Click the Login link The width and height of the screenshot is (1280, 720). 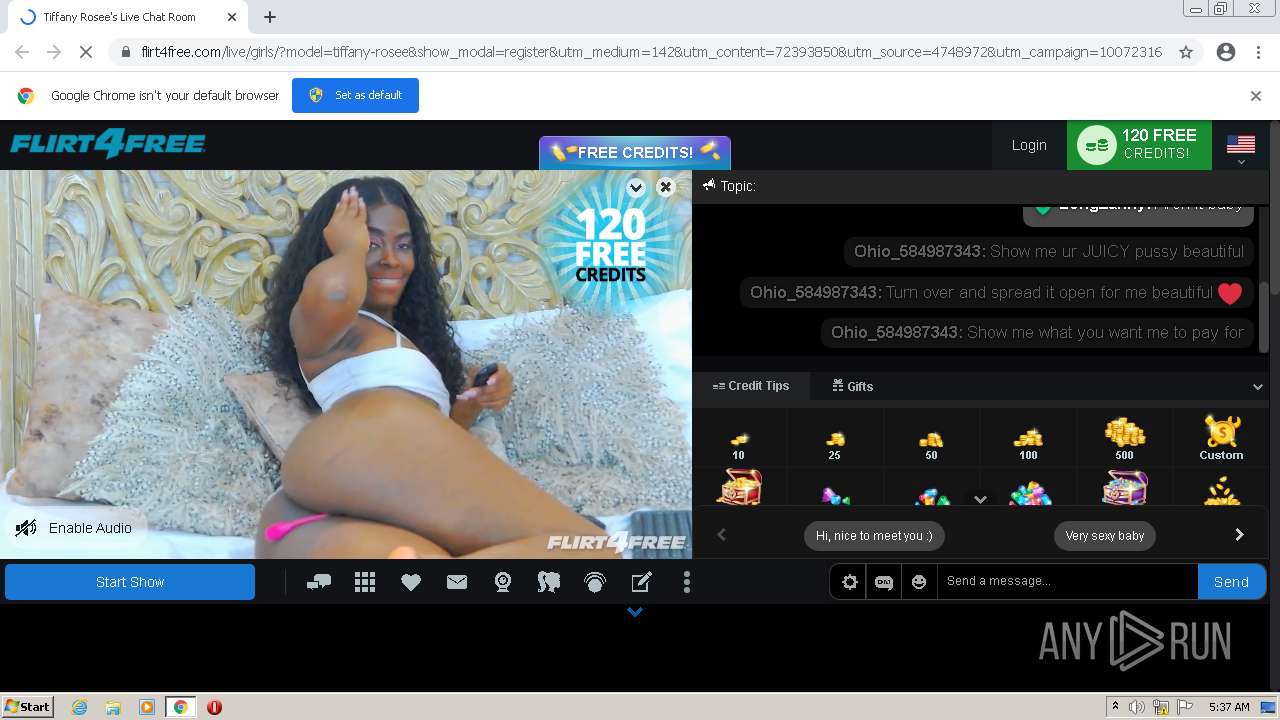[1029, 145]
